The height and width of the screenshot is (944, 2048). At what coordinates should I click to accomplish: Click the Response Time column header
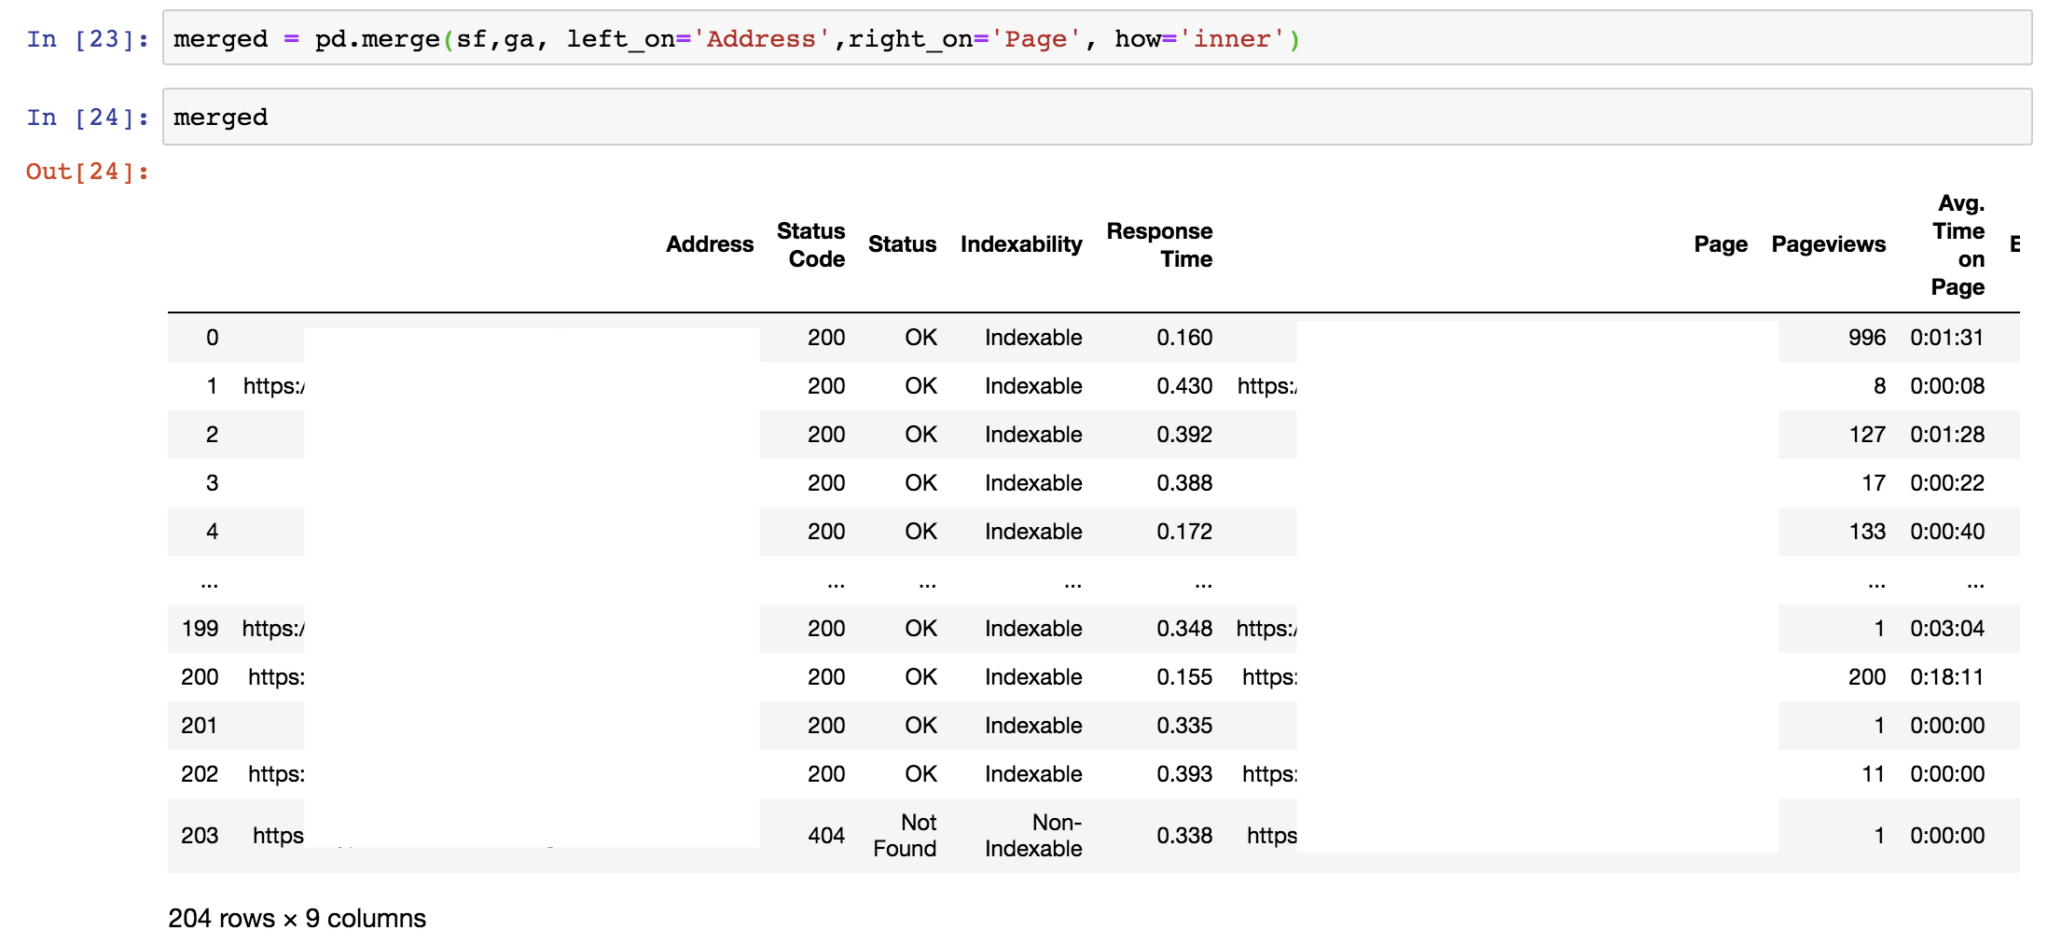1158,244
